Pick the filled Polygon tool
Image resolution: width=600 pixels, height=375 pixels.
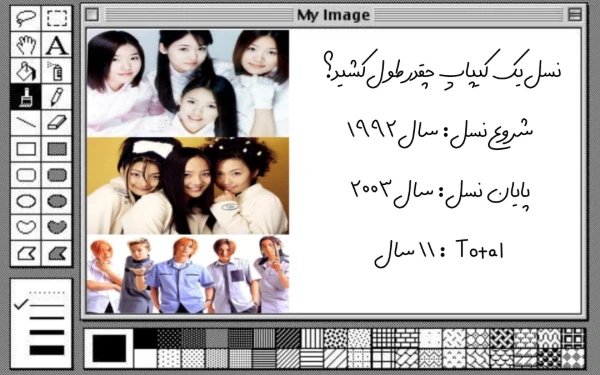tap(57, 253)
